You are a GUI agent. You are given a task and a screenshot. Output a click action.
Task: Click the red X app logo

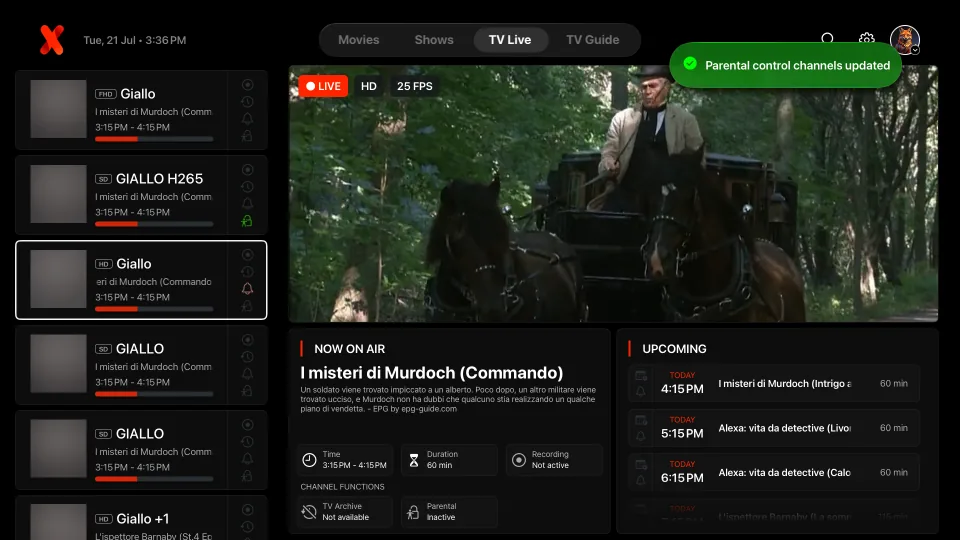coord(52,40)
